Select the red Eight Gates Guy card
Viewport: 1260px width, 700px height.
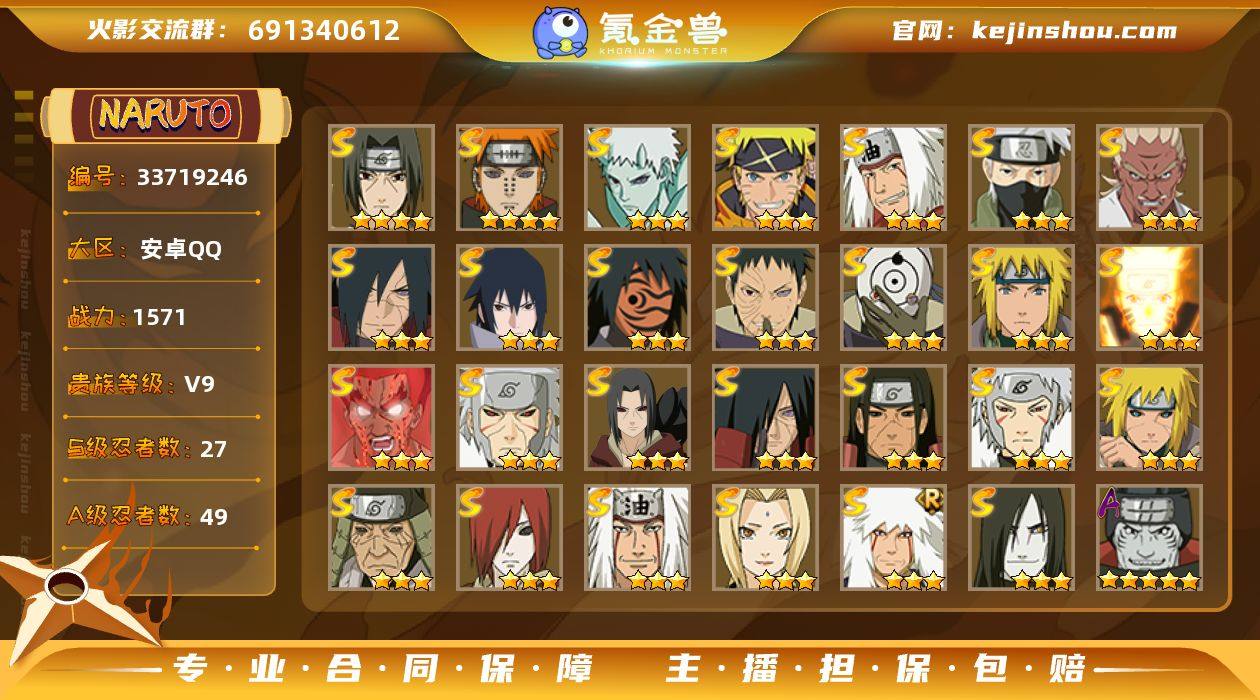(381, 418)
